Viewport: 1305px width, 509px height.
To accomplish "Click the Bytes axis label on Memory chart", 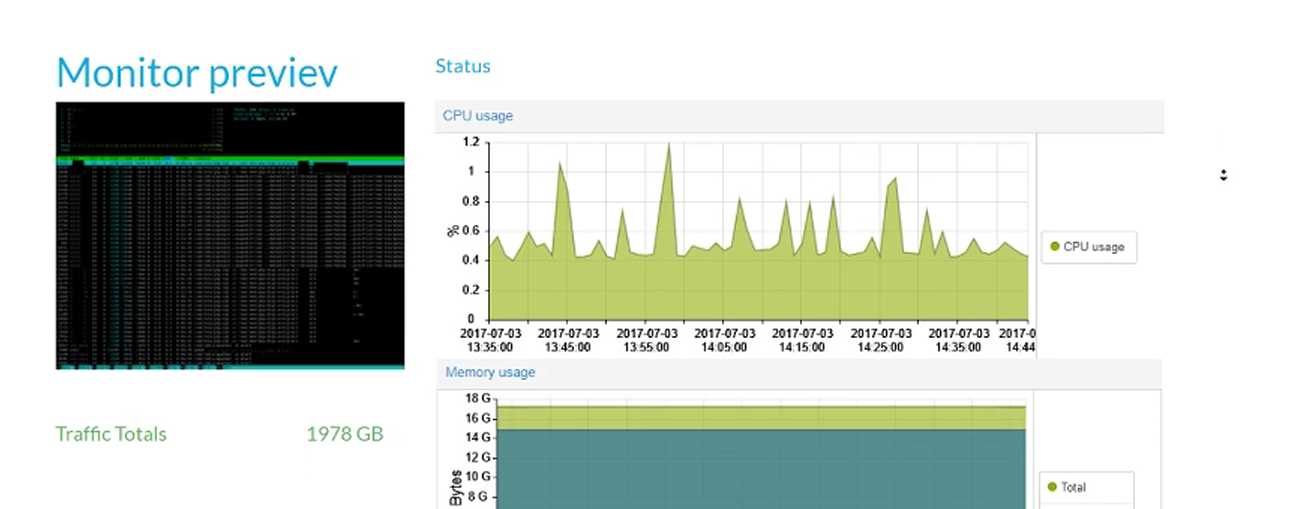I will (455, 487).
